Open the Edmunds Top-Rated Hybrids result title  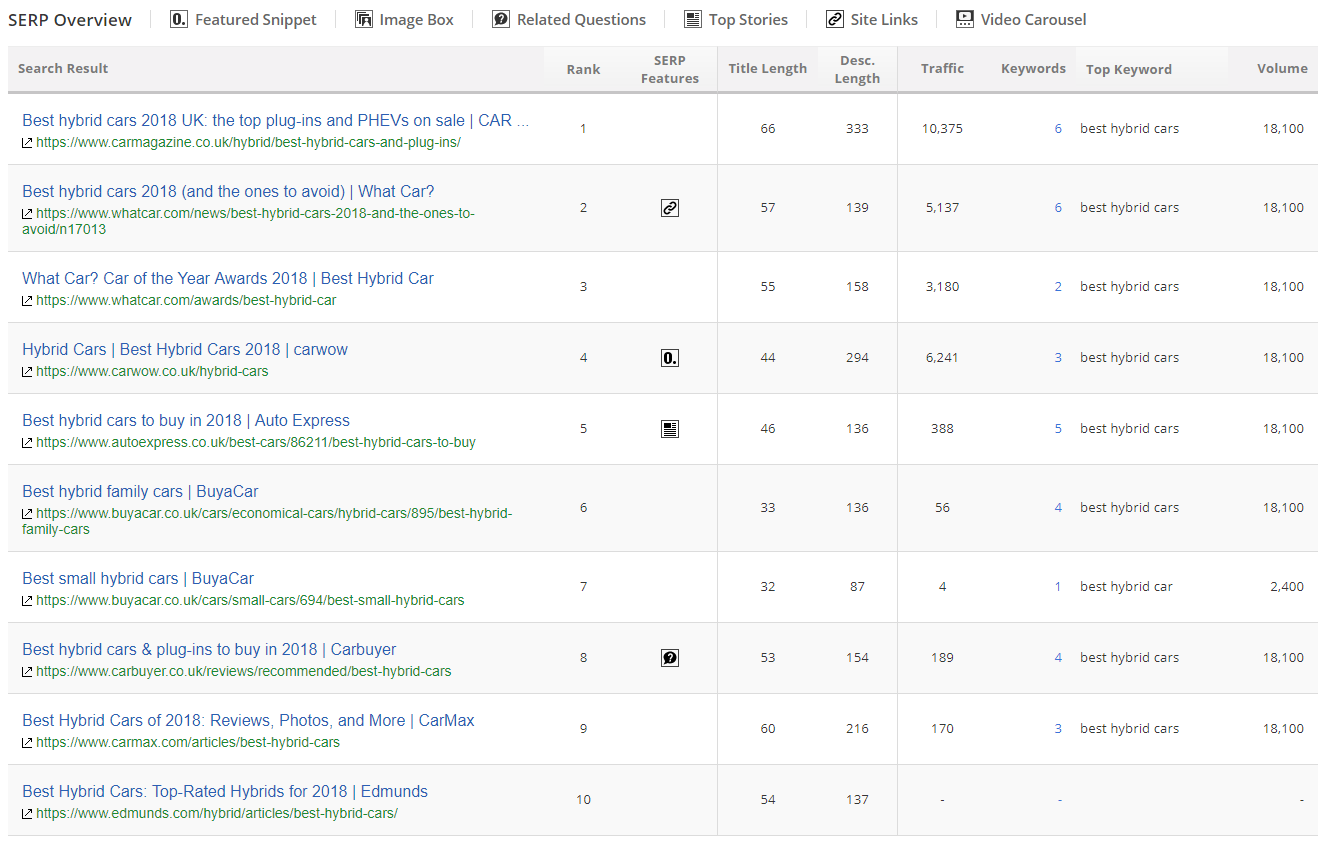click(225, 791)
